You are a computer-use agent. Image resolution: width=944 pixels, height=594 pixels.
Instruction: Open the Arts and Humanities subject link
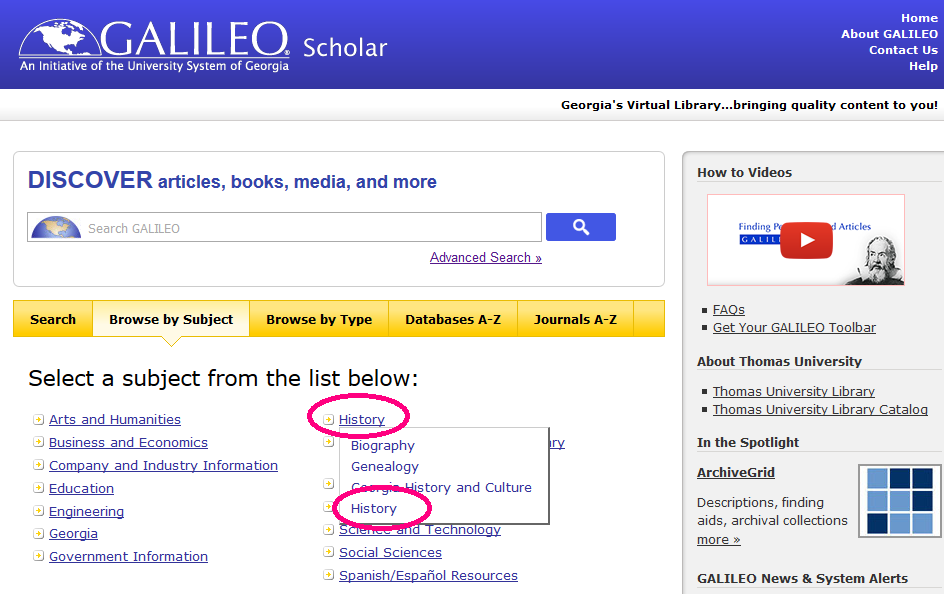(115, 419)
